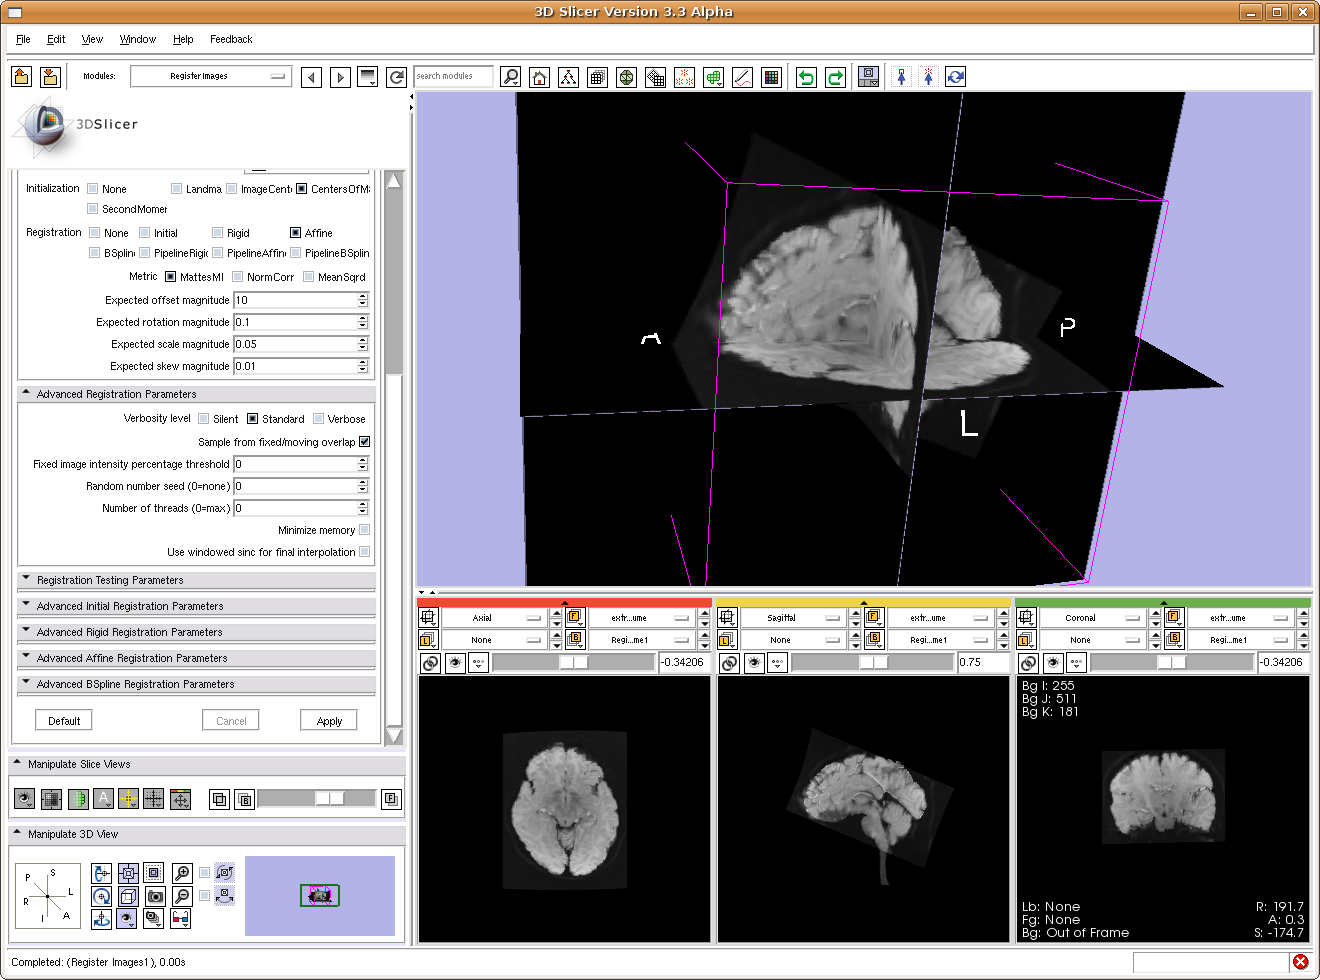Viewport: 1320px width, 980px height.
Task: Set verbosity level to Verbose
Action: point(319,419)
